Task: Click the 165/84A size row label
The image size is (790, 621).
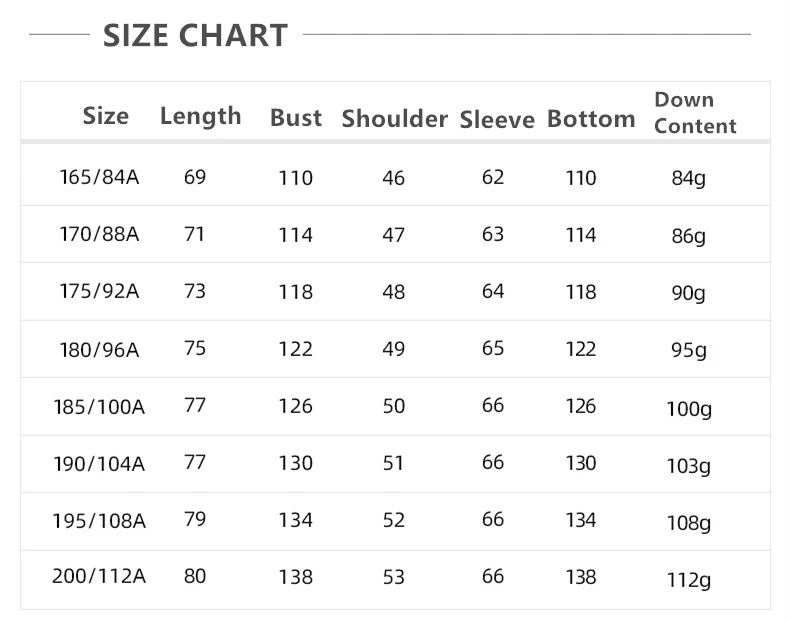Action: tap(99, 177)
